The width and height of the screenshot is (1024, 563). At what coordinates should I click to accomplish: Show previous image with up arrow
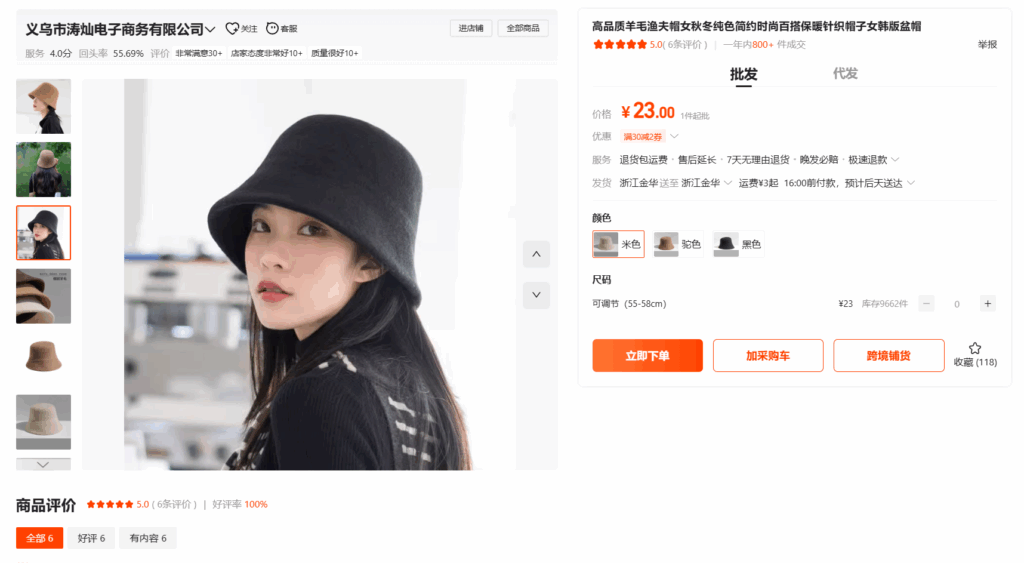[x=536, y=254]
